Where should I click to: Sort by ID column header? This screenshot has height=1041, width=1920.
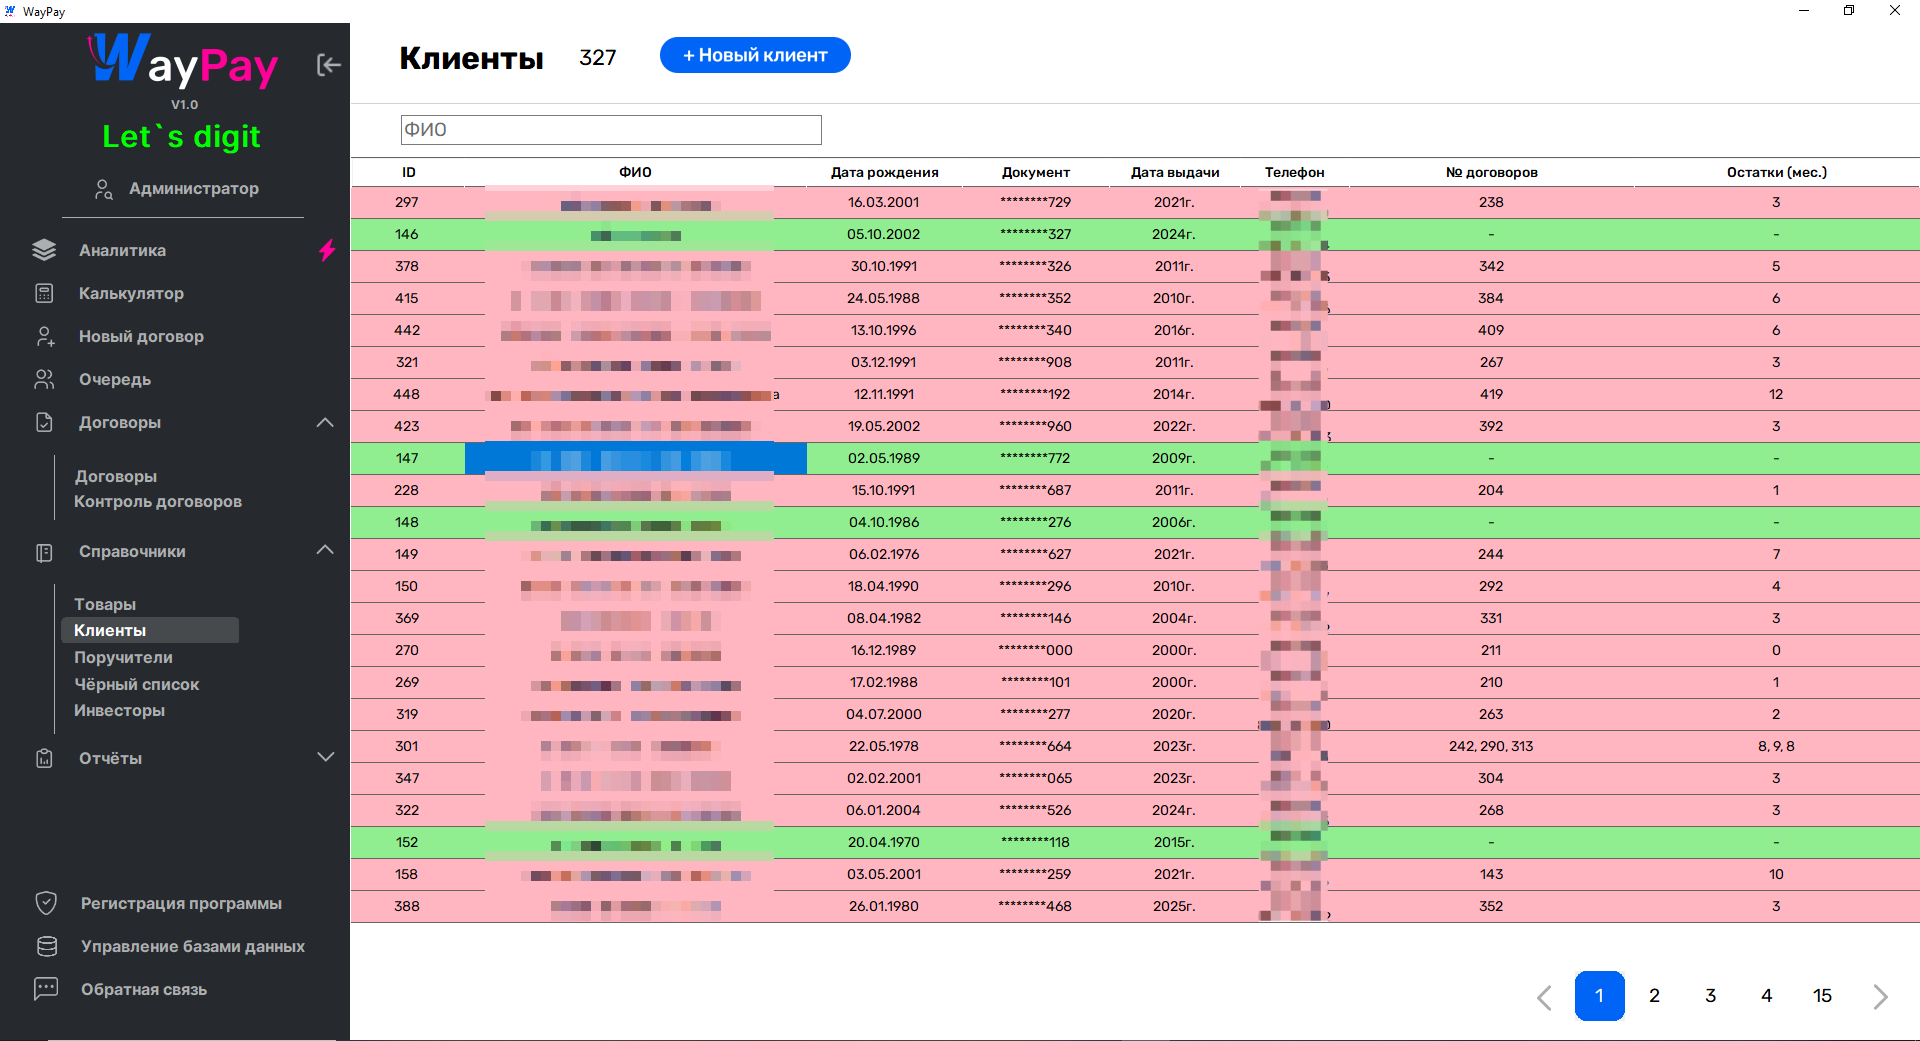pos(408,172)
